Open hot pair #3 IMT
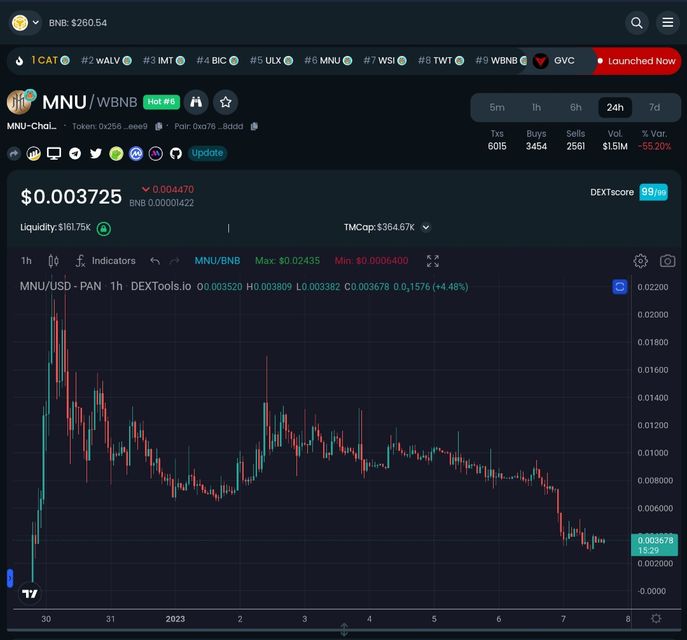The width and height of the screenshot is (687, 640). (163, 60)
